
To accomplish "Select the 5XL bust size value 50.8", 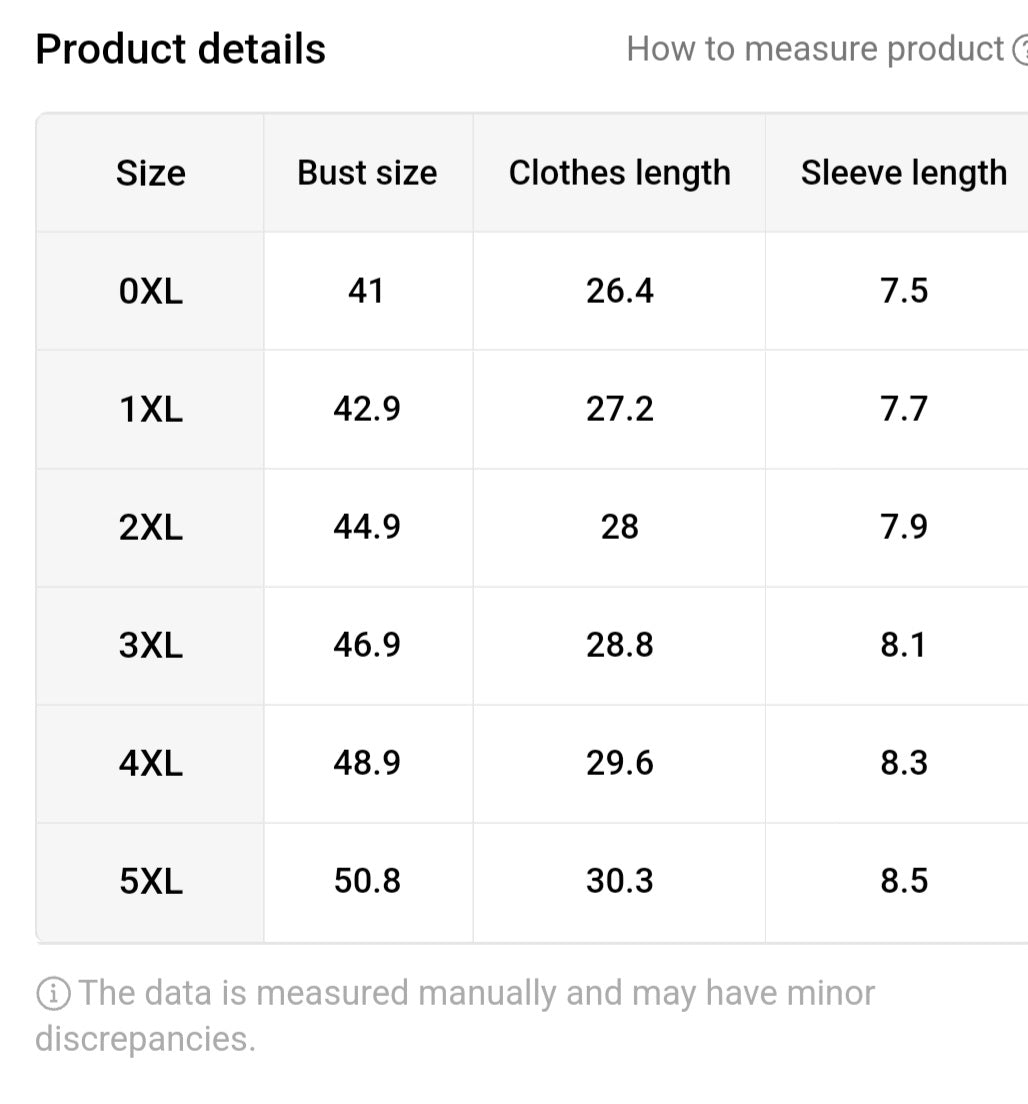I will 367,881.
